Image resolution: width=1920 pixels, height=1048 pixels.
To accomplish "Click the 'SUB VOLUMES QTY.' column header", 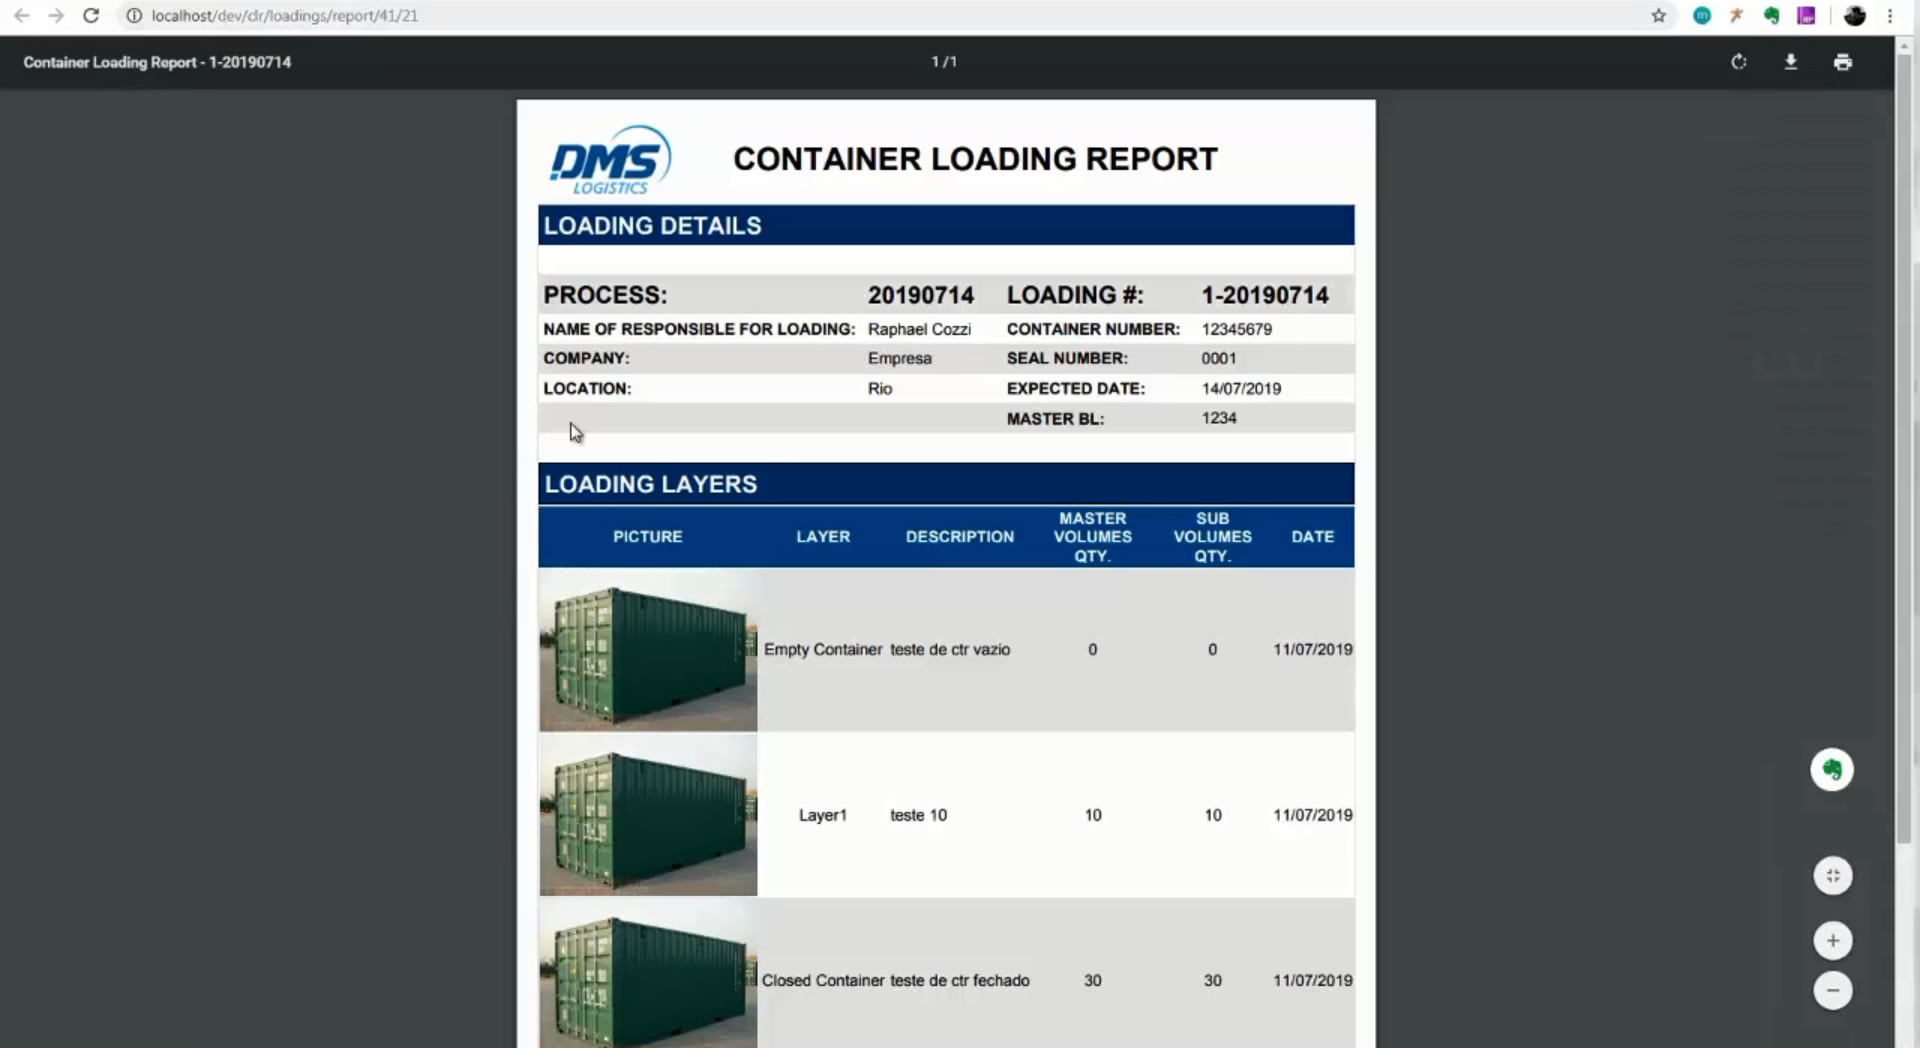I will [1212, 537].
